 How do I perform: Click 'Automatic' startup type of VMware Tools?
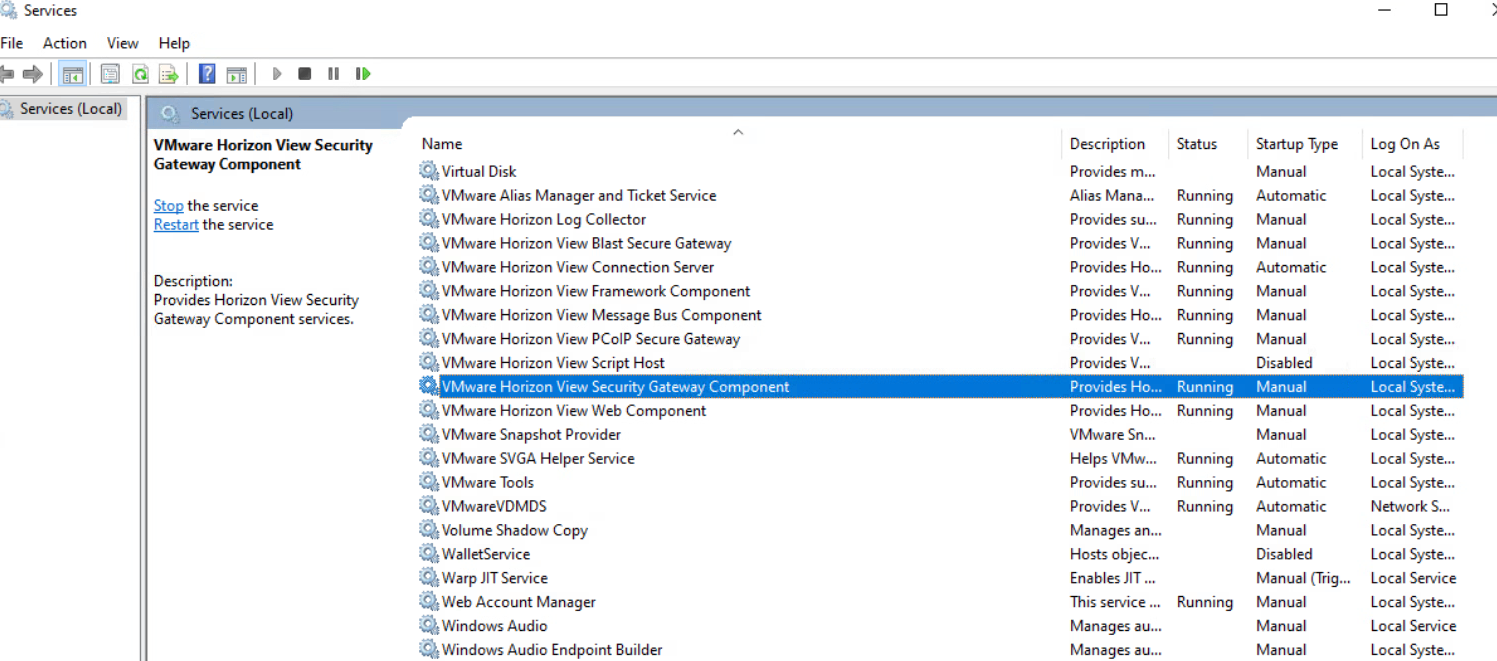coord(1291,483)
